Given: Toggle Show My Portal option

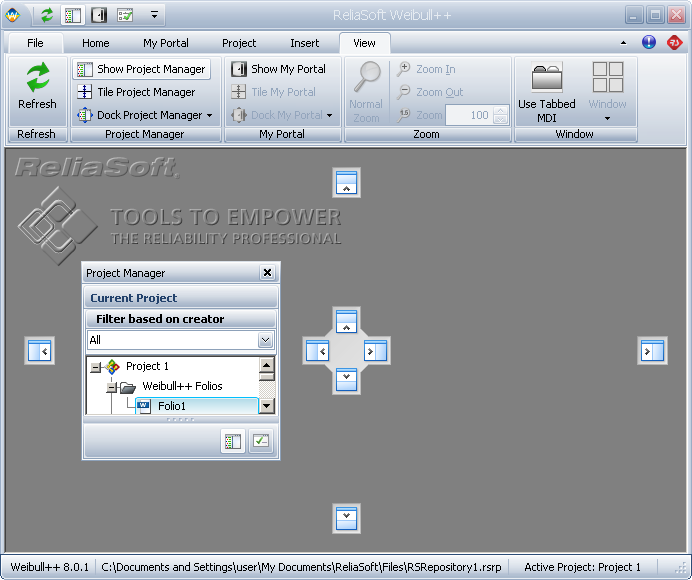Looking at the screenshot, I should [x=279, y=69].
